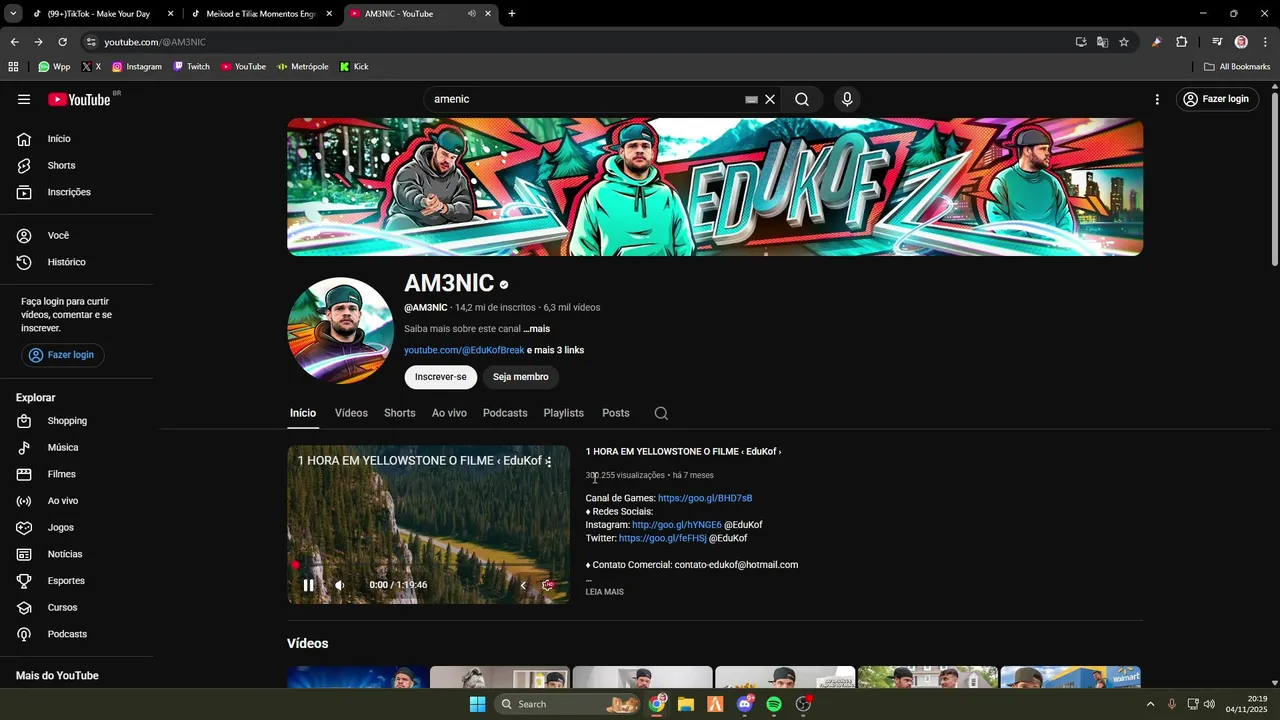
Task: Click the Fazer login button at top right
Action: click(x=1216, y=99)
